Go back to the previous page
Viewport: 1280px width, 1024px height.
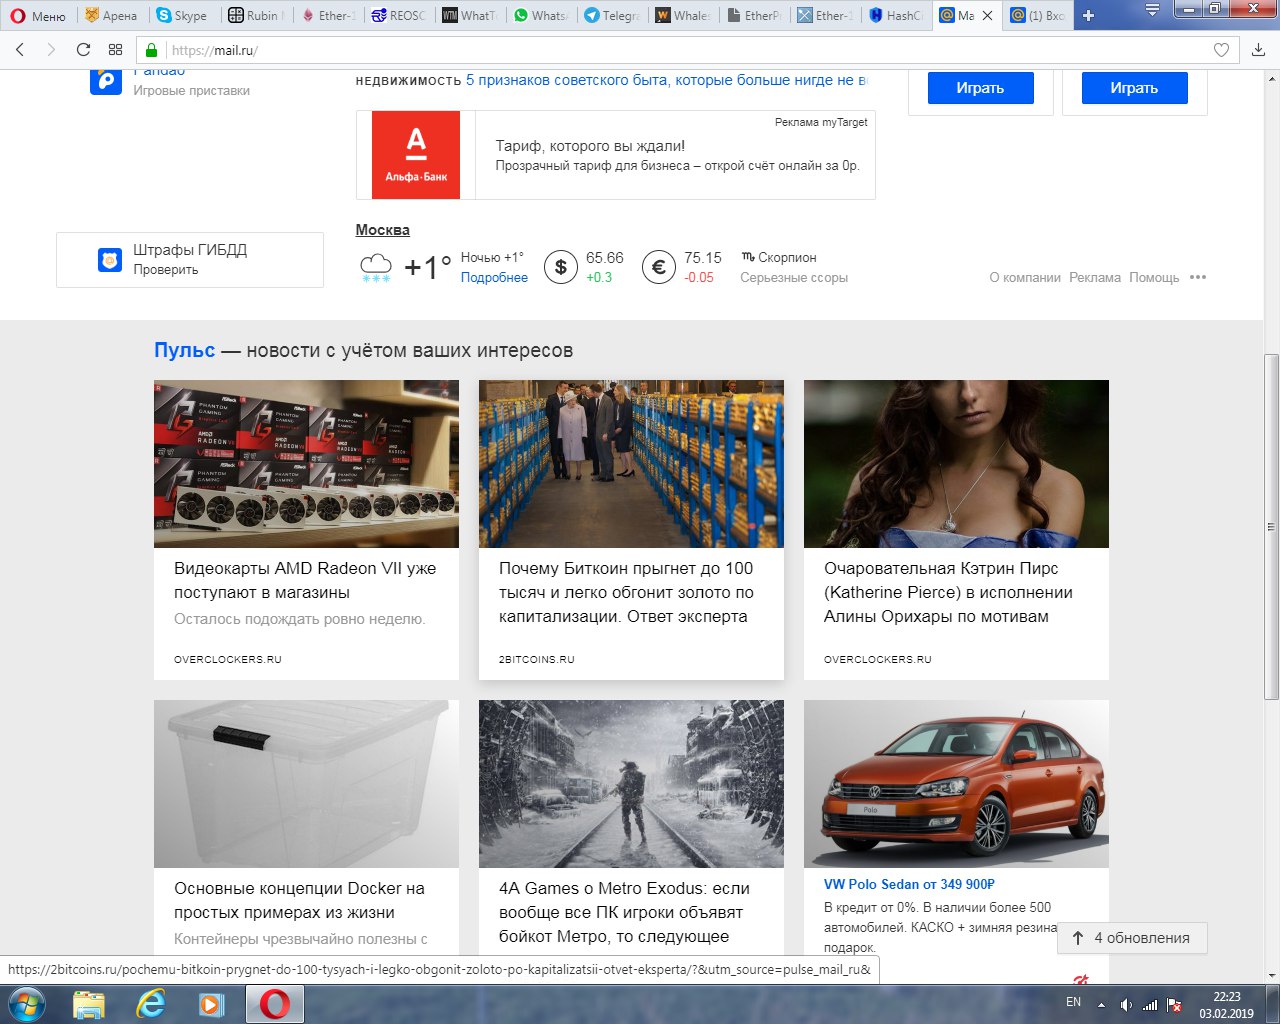coord(21,50)
